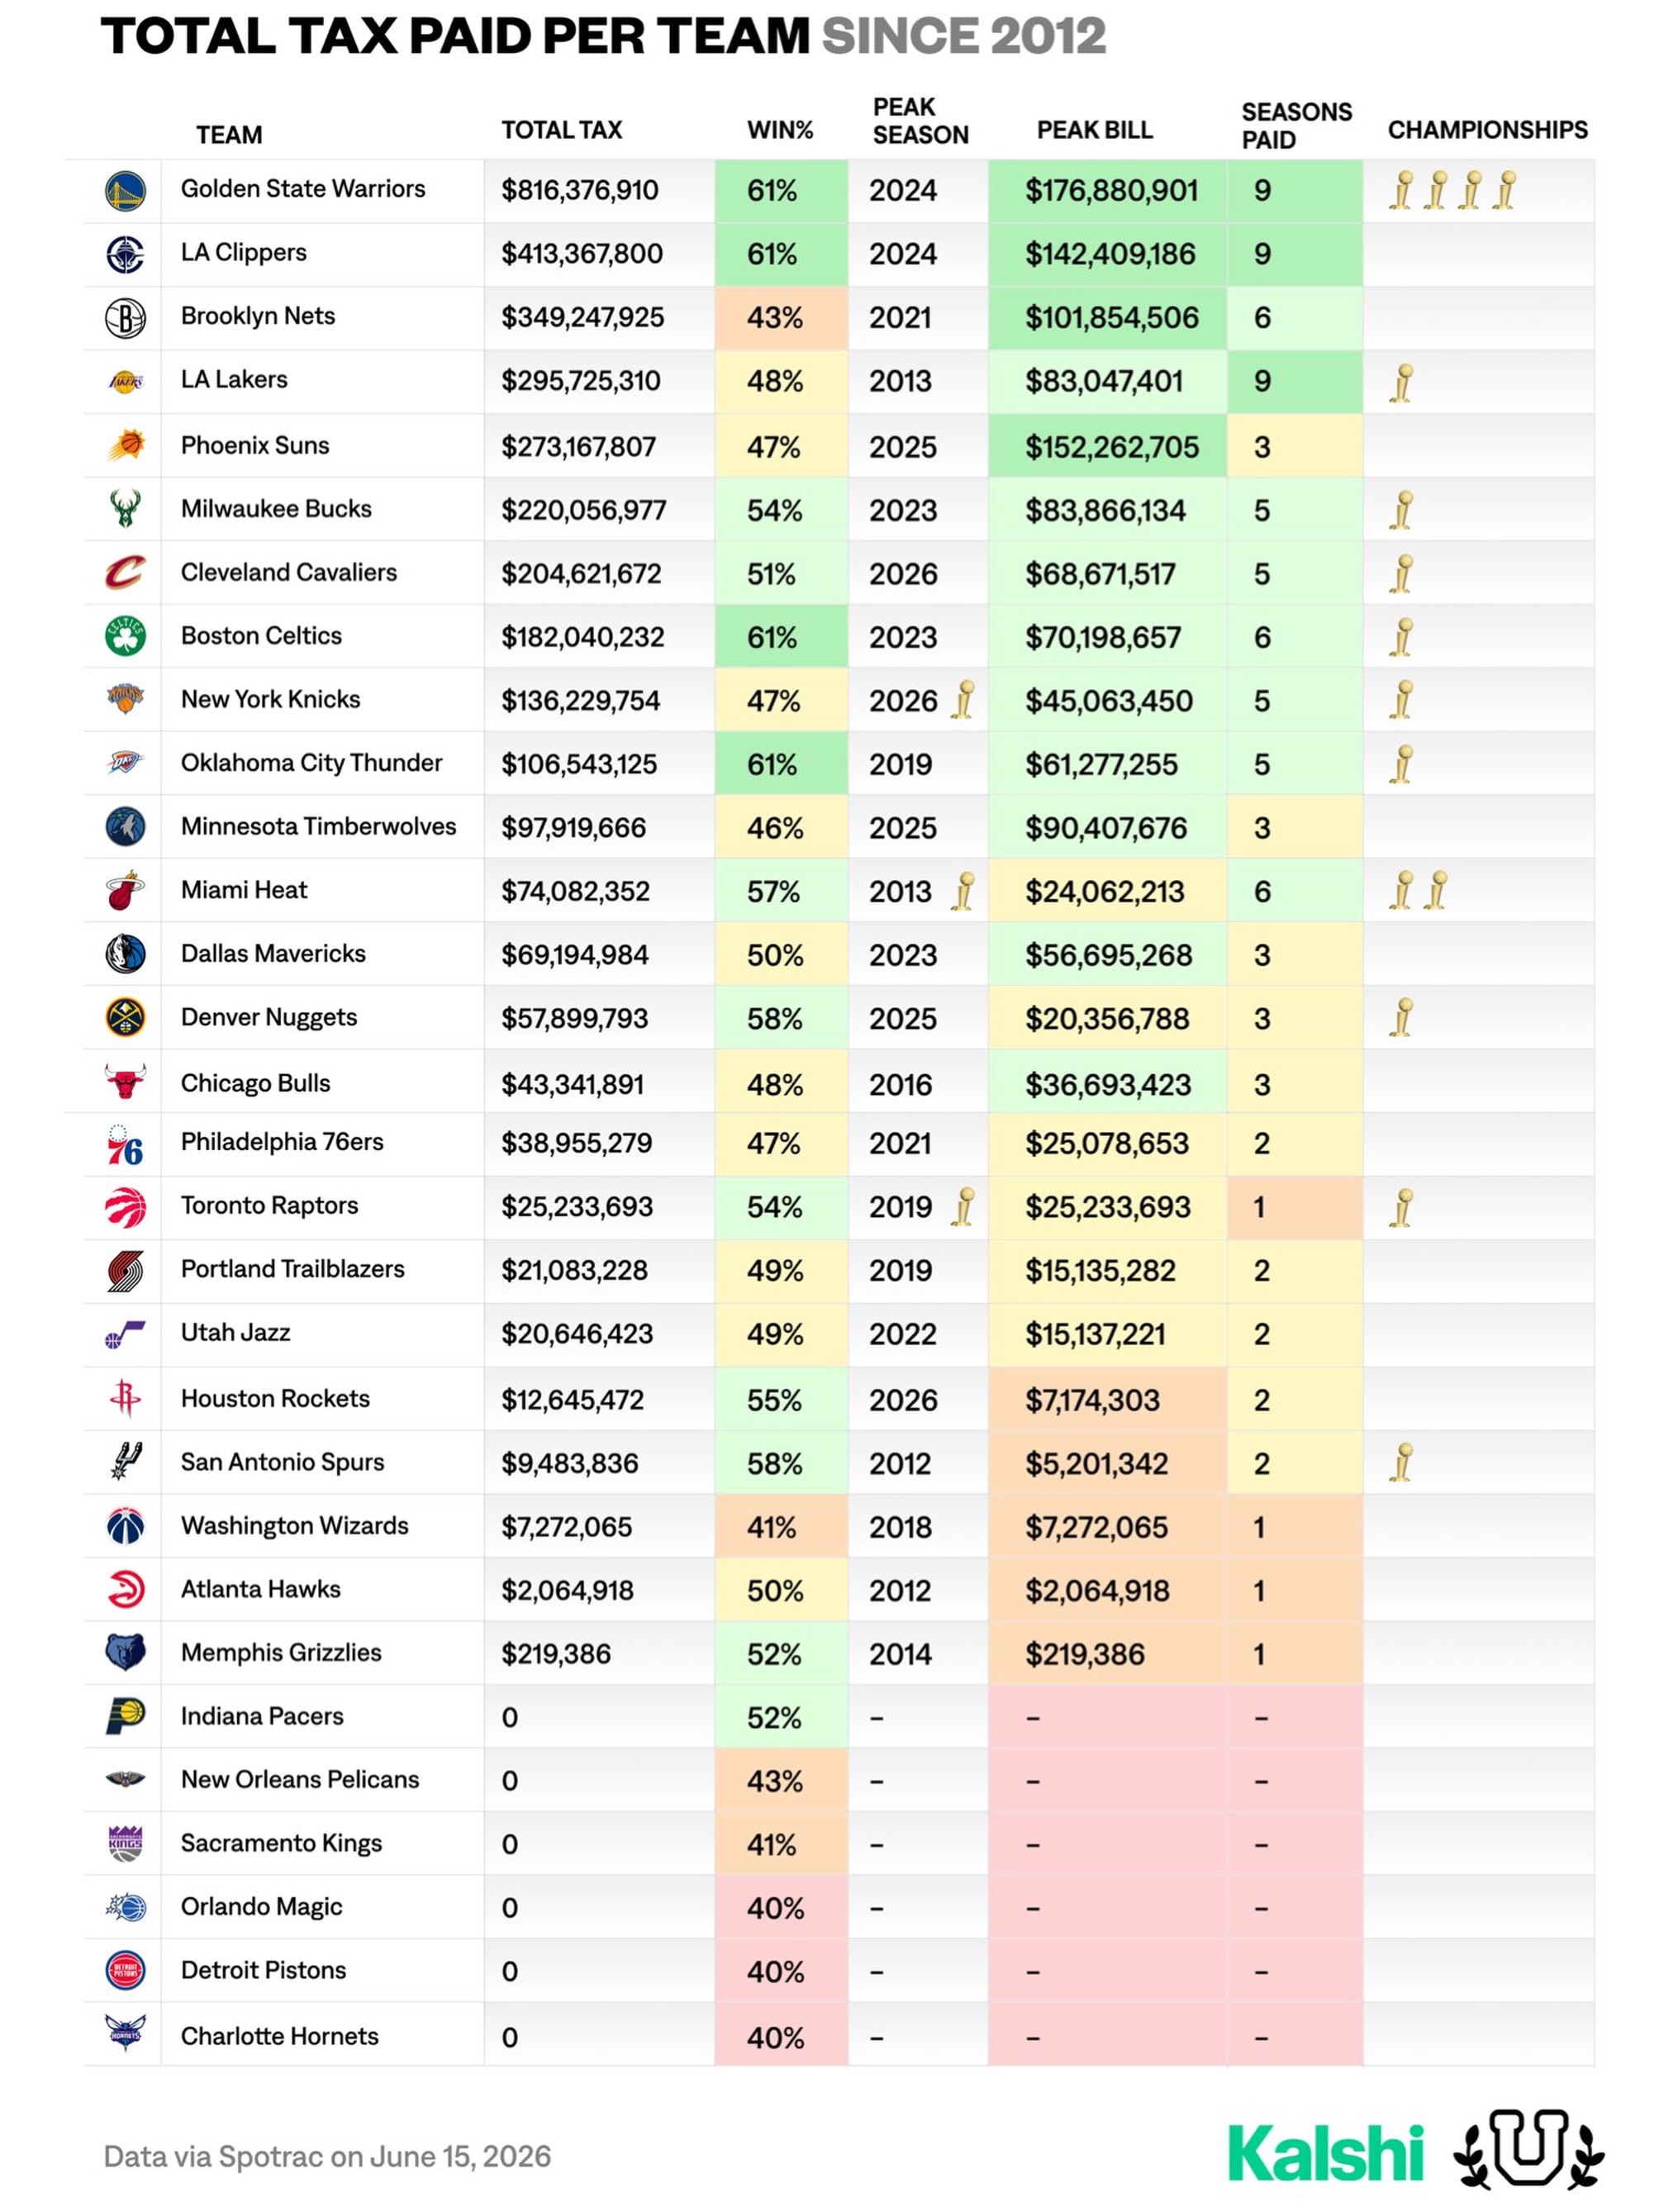Select the Brooklyn Nets logo icon
Viewport: 1659px width, 2212px height.
click(x=125, y=317)
